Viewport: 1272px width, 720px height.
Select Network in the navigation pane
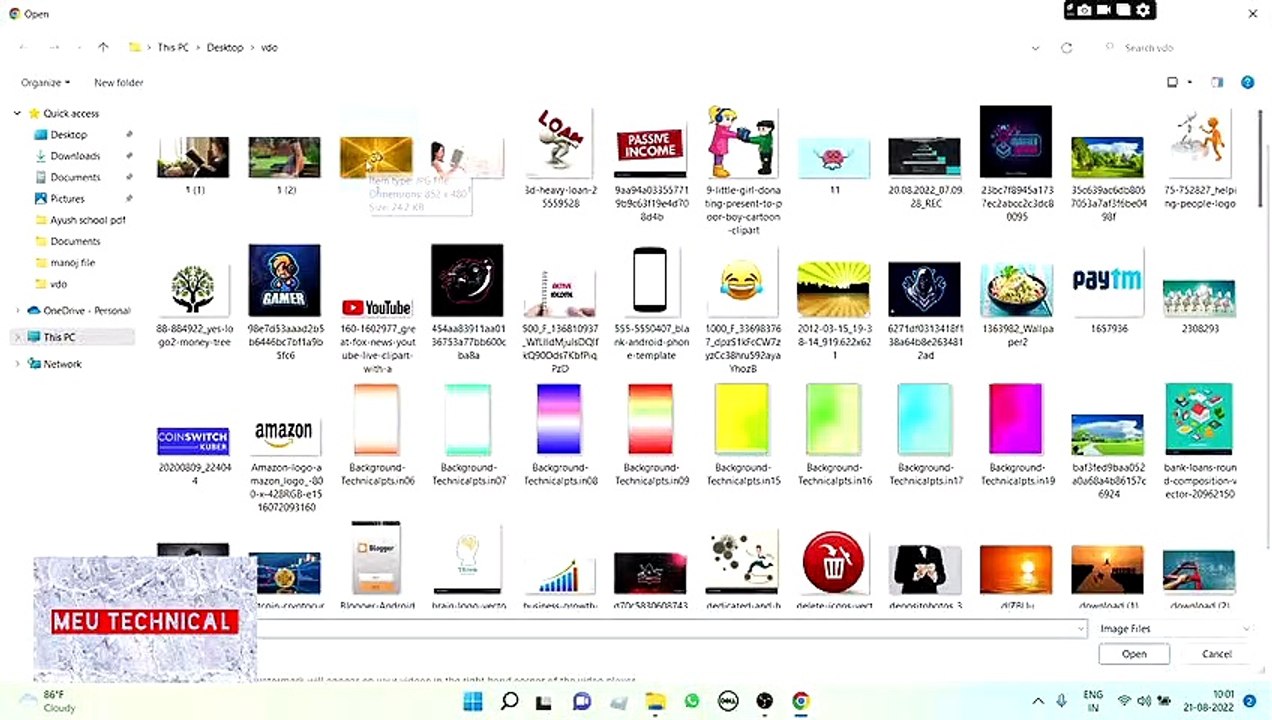point(62,364)
